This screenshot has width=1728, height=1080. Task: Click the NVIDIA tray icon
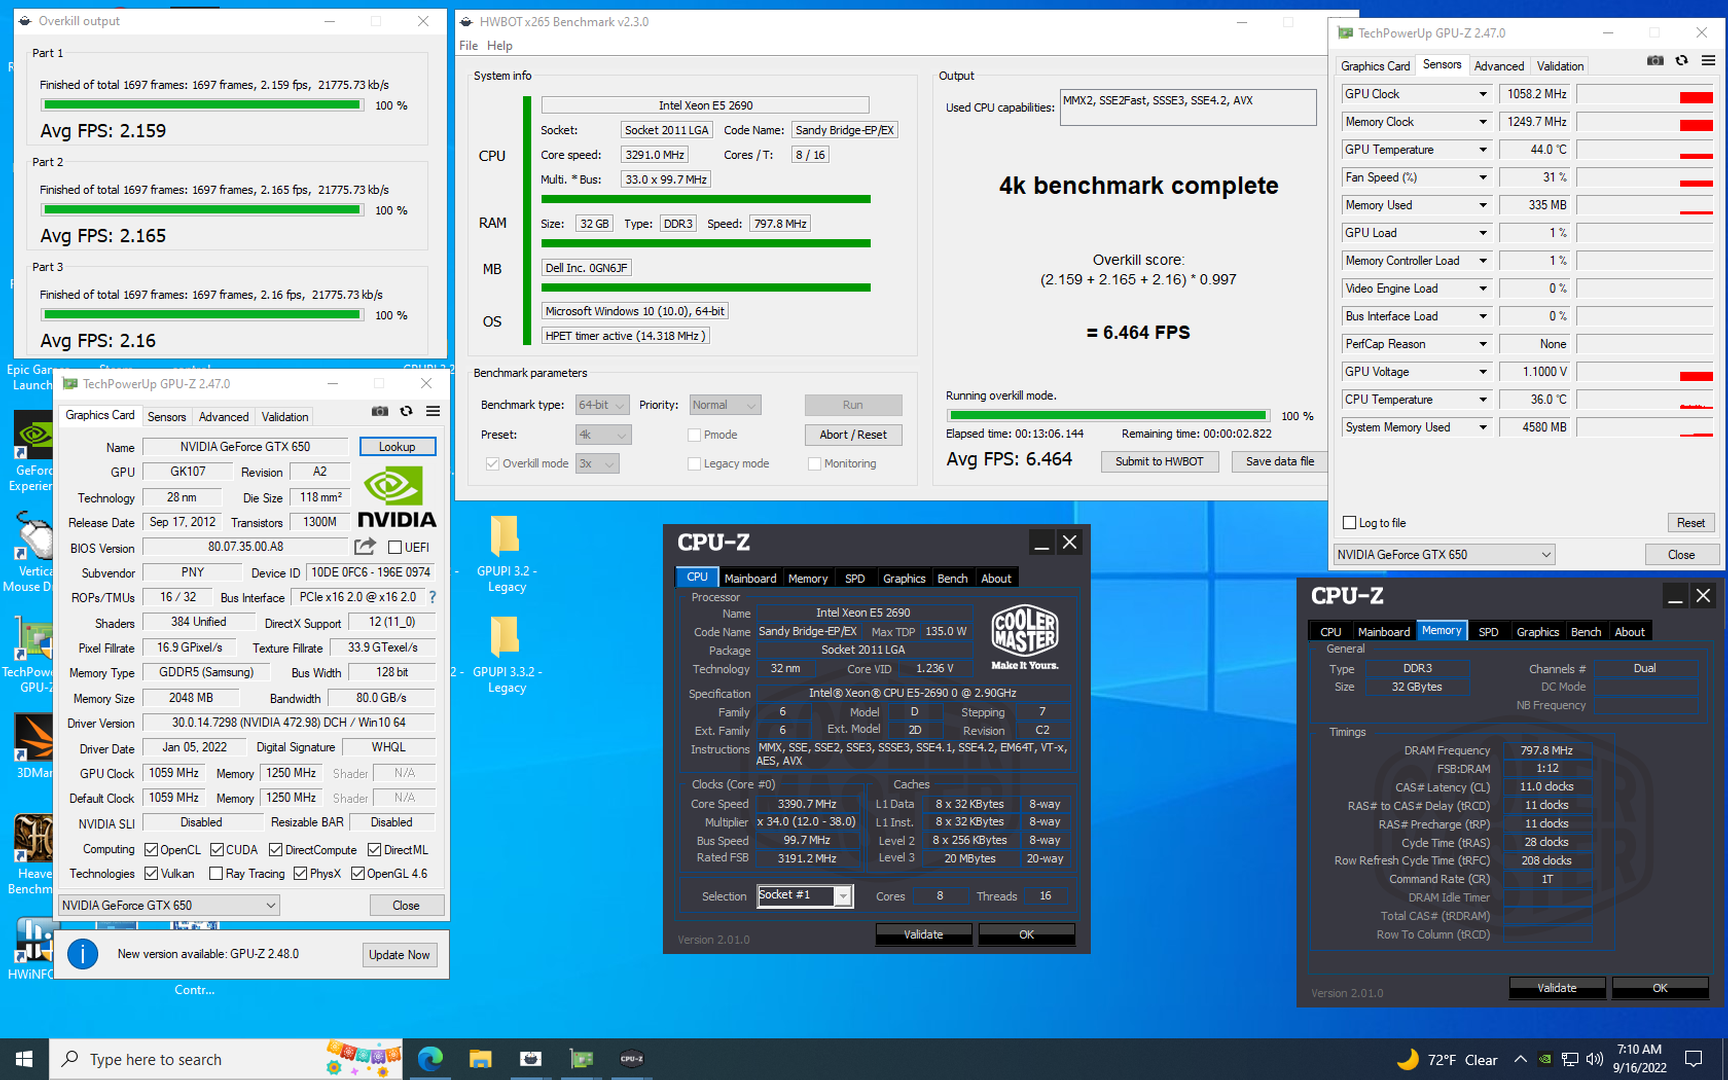tap(1545, 1059)
